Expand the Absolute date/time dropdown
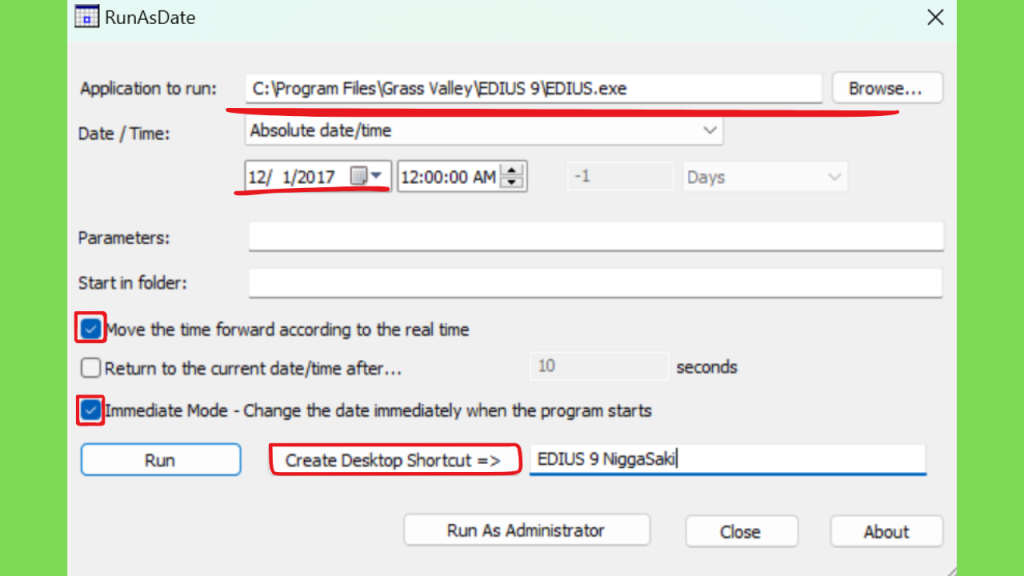The height and width of the screenshot is (576, 1024). pyautogui.click(x=484, y=131)
